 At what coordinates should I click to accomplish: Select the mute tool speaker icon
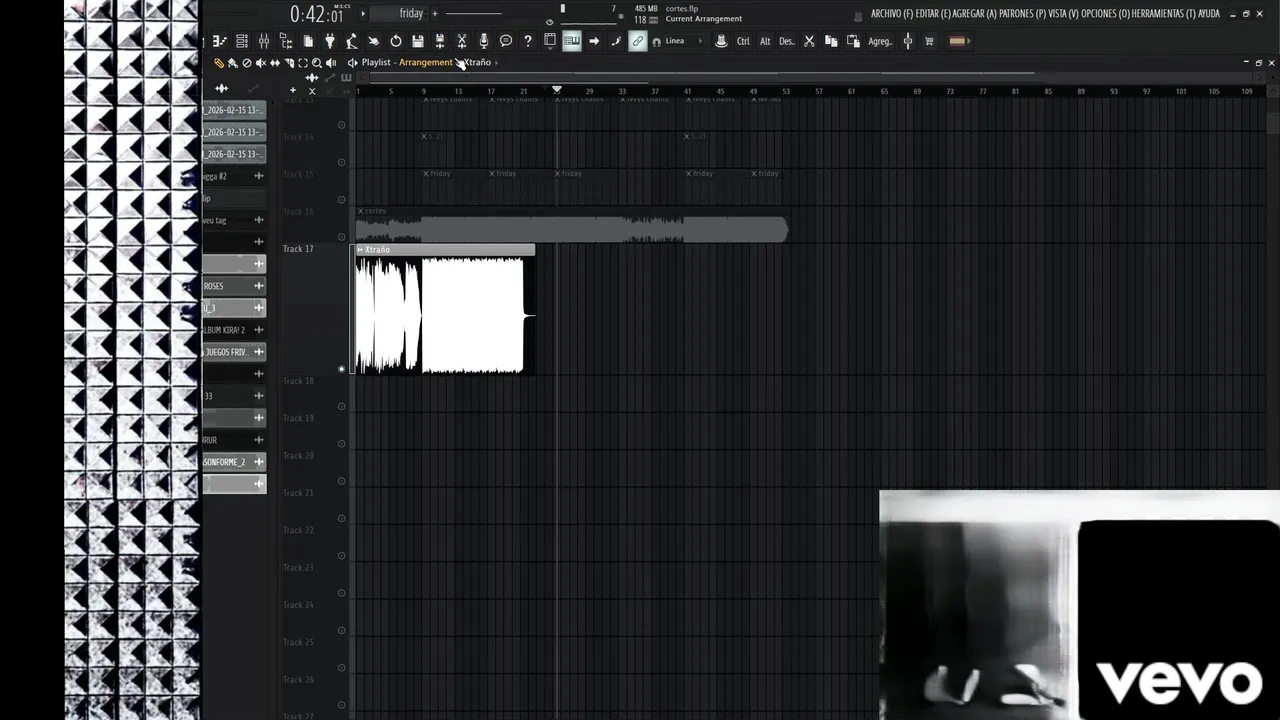pos(260,62)
